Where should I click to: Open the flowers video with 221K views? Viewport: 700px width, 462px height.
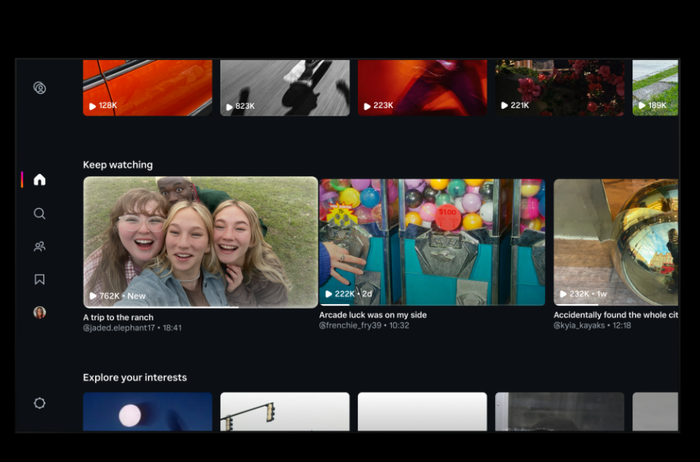(x=560, y=88)
